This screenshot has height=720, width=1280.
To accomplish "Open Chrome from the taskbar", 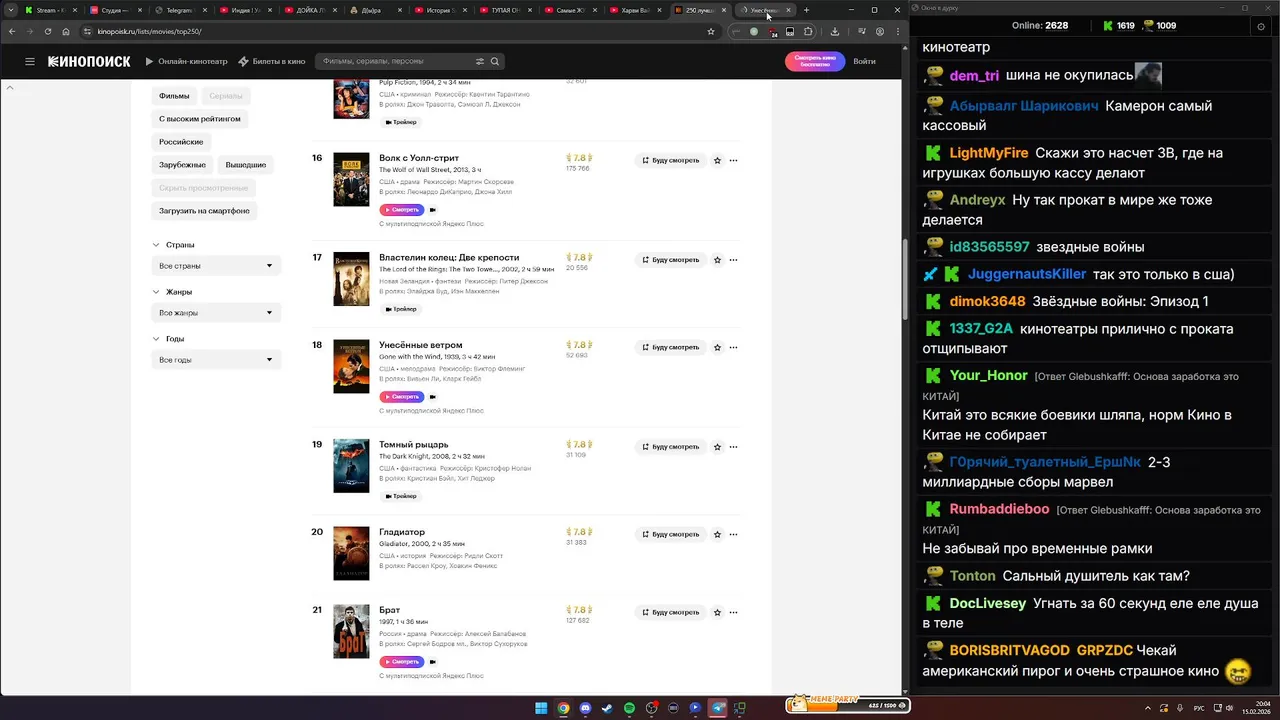I will pyautogui.click(x=563, y=708).
